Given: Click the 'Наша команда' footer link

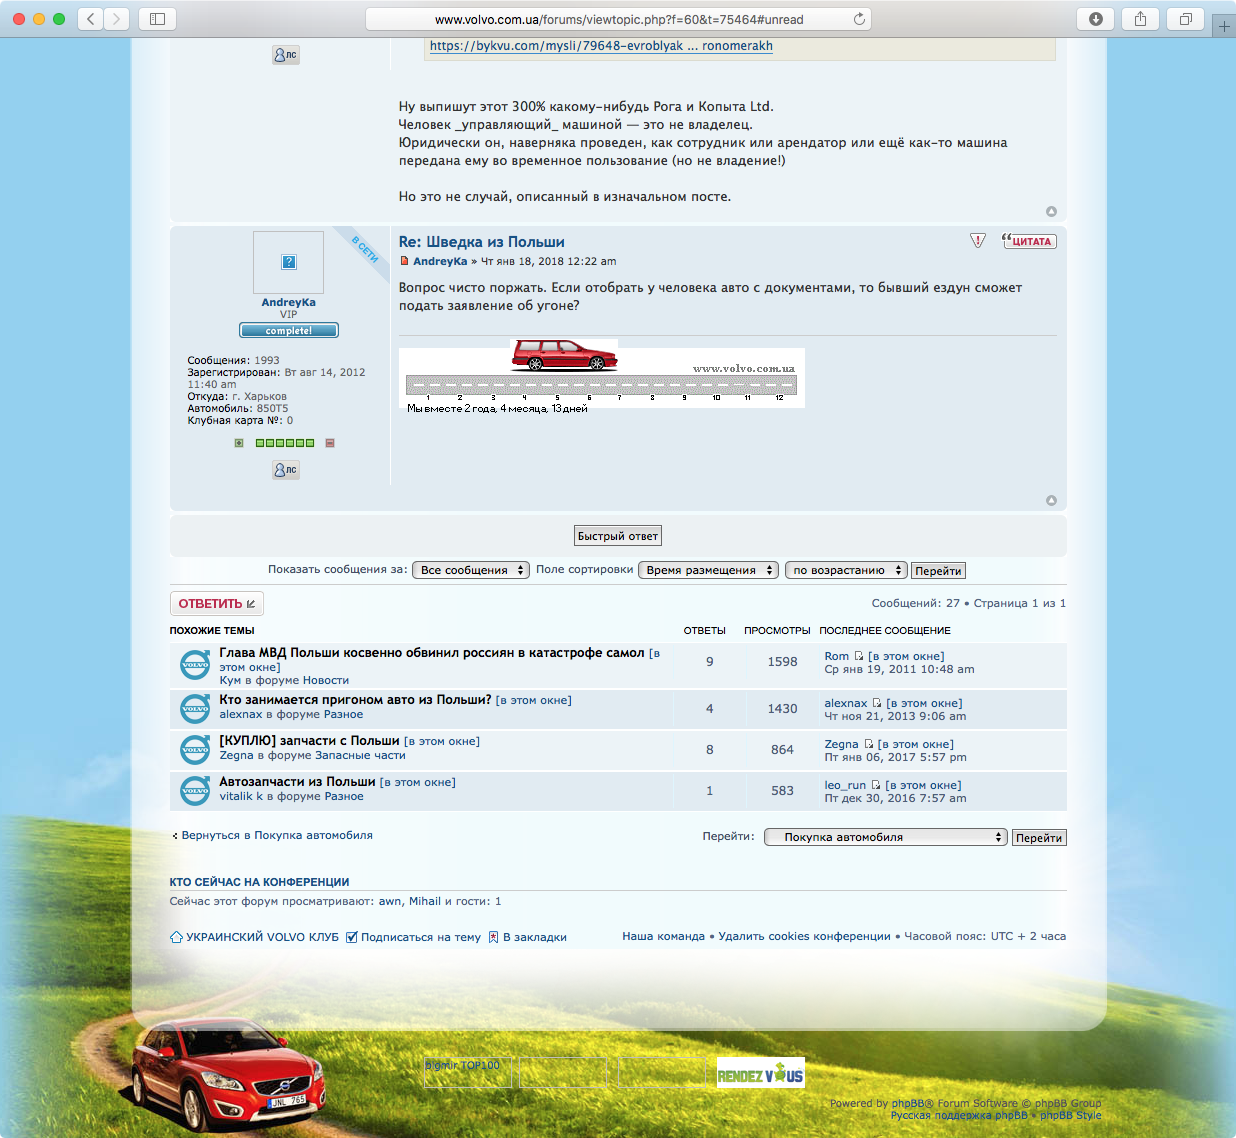Looking at the screenshot, I should [663, 936].
